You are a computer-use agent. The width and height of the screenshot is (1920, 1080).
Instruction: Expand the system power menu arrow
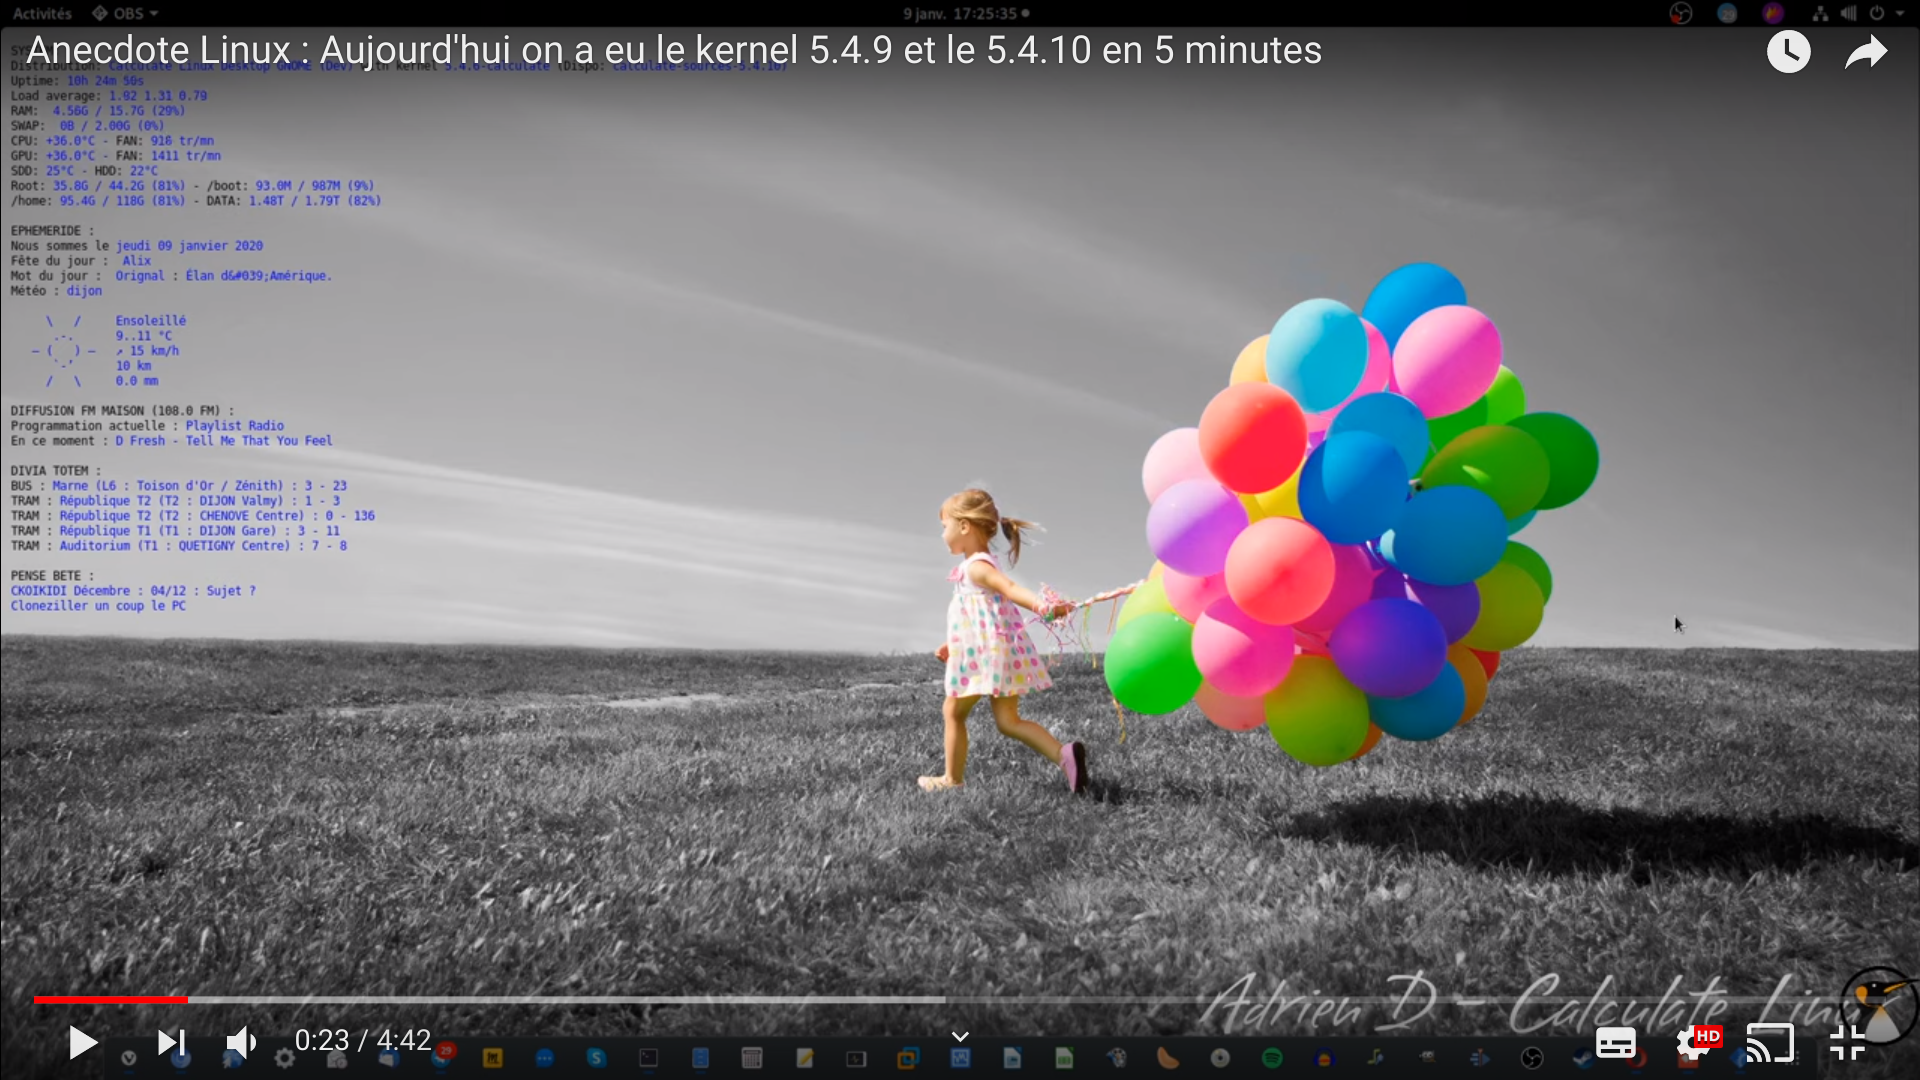pyautogui.click(x=1900, y=13)
